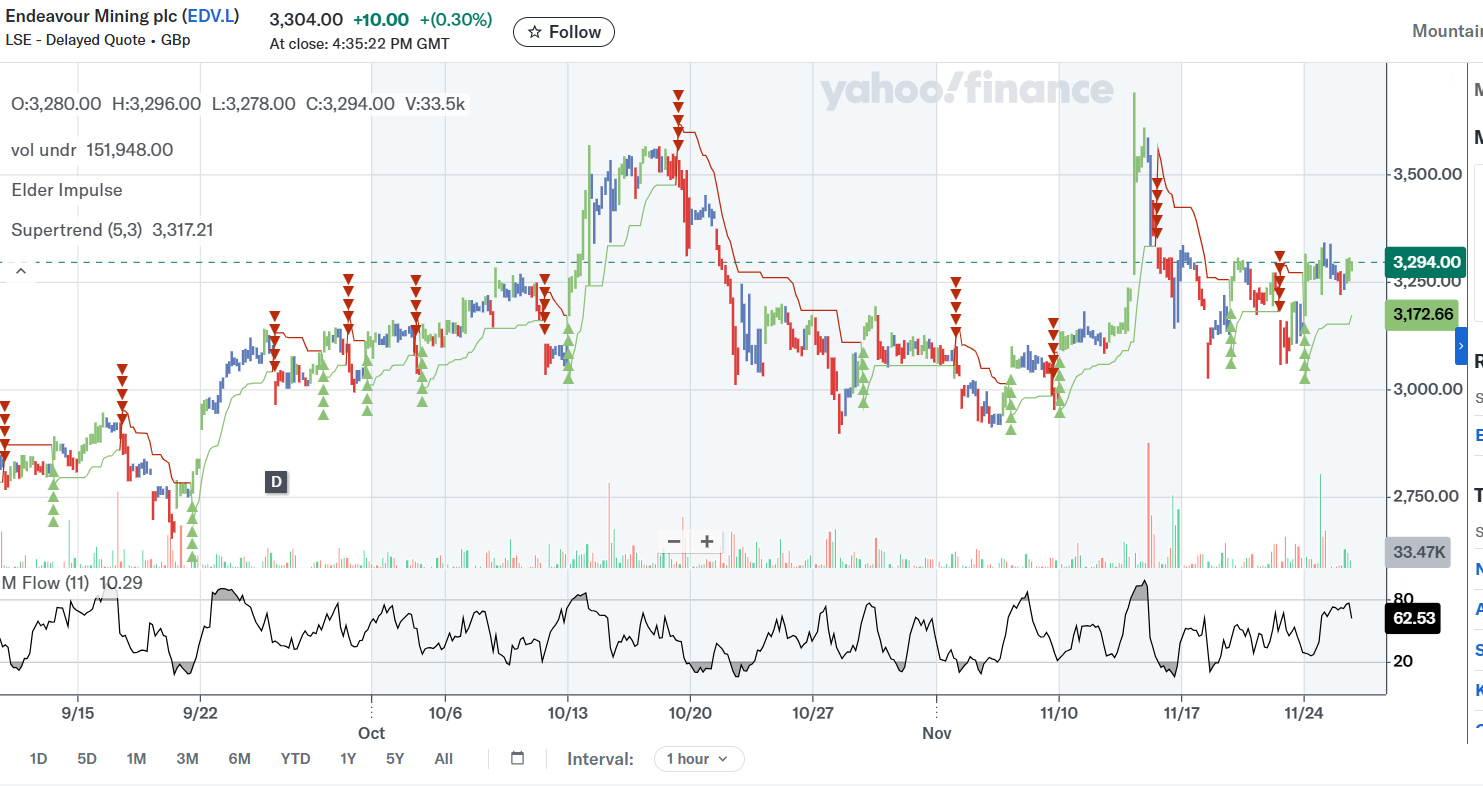The image size is (1483, 786).
Task: Click the star icon in the Follow button
Action: 536,32
